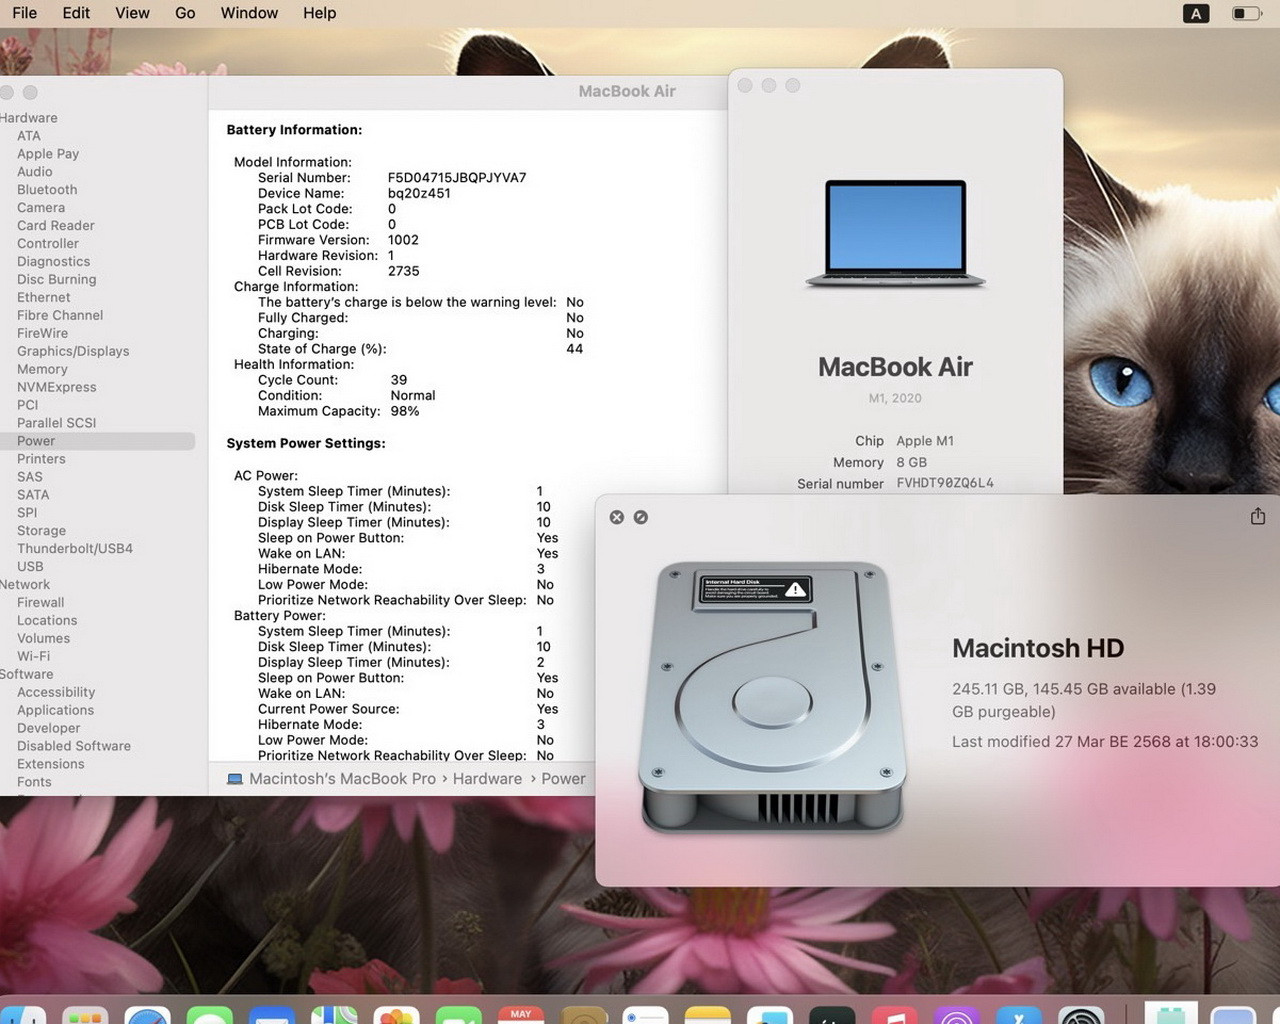Select NVMExpress in the sidebar
The width and height of the screenshot is (1280, 1024).
point(57,387)
